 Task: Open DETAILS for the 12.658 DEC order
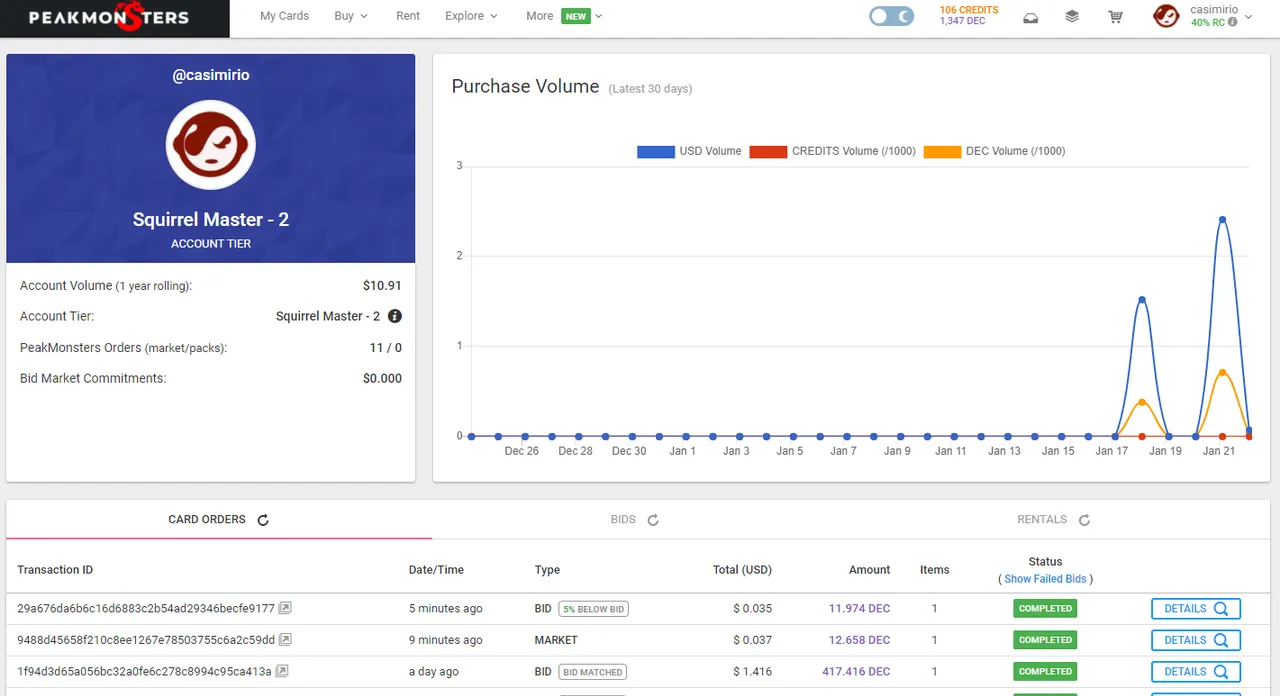click(x=1196, y=640)
